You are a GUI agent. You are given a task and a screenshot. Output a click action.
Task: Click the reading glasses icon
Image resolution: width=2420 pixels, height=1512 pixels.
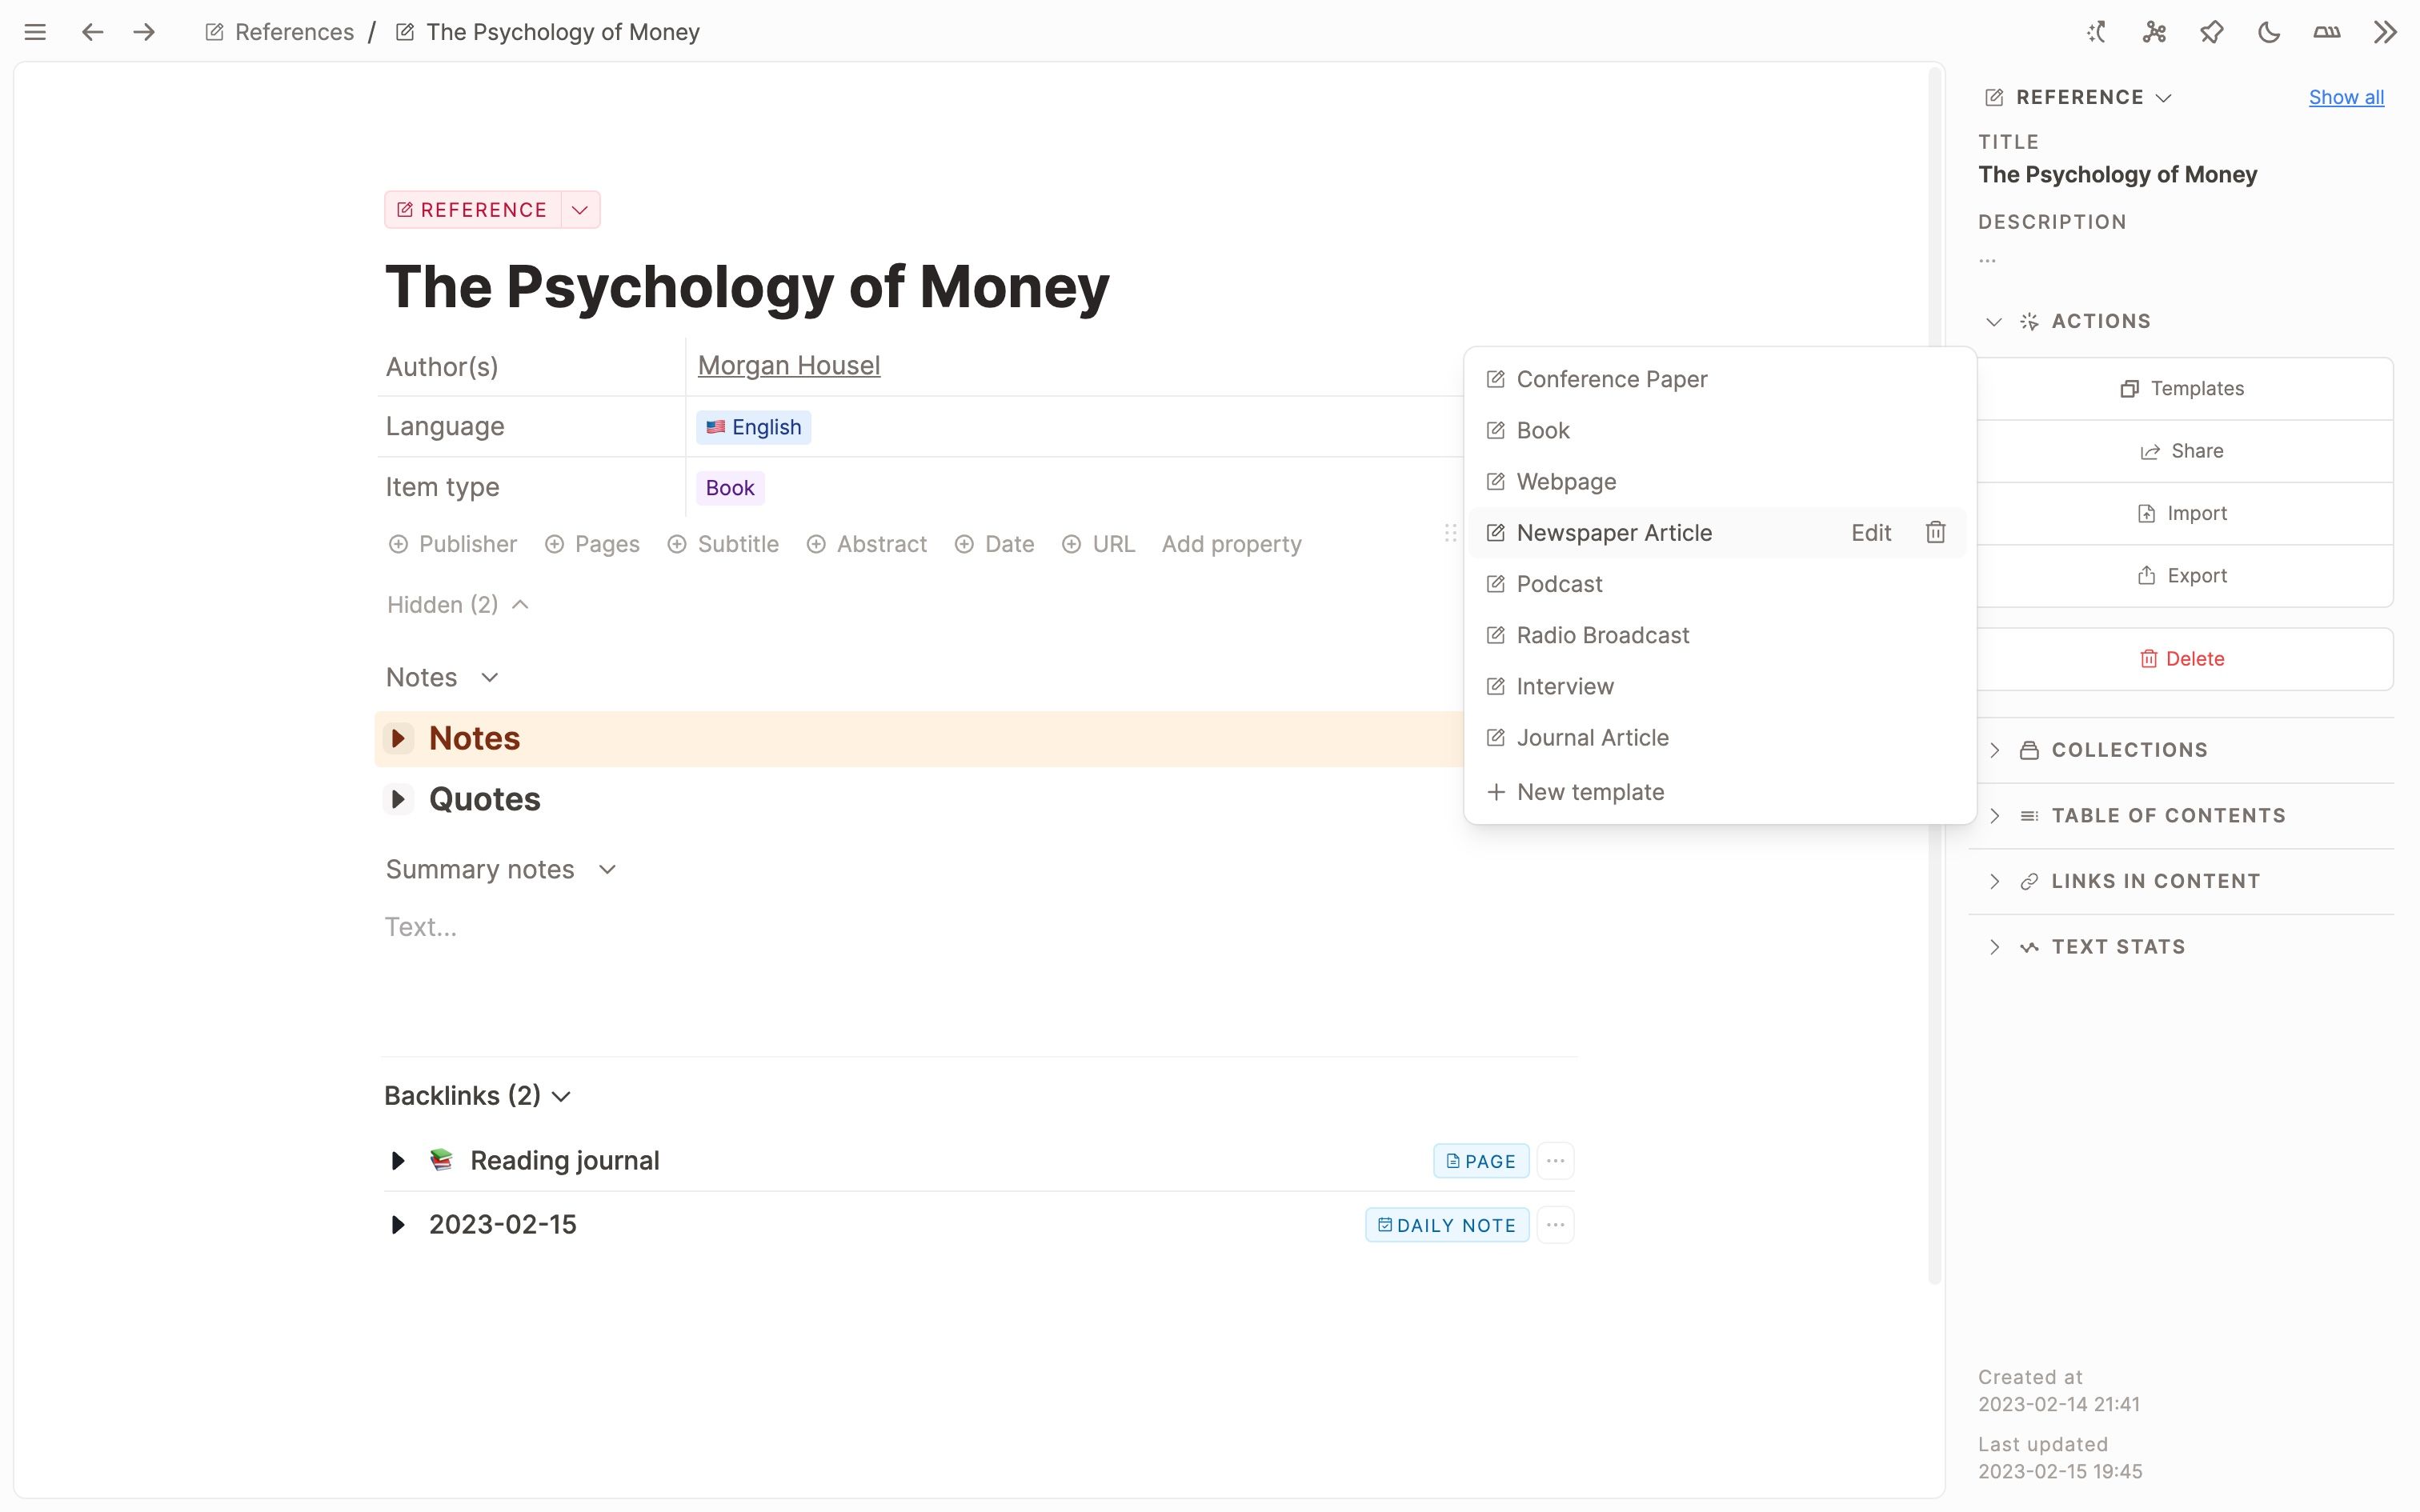coord(2326,32)
